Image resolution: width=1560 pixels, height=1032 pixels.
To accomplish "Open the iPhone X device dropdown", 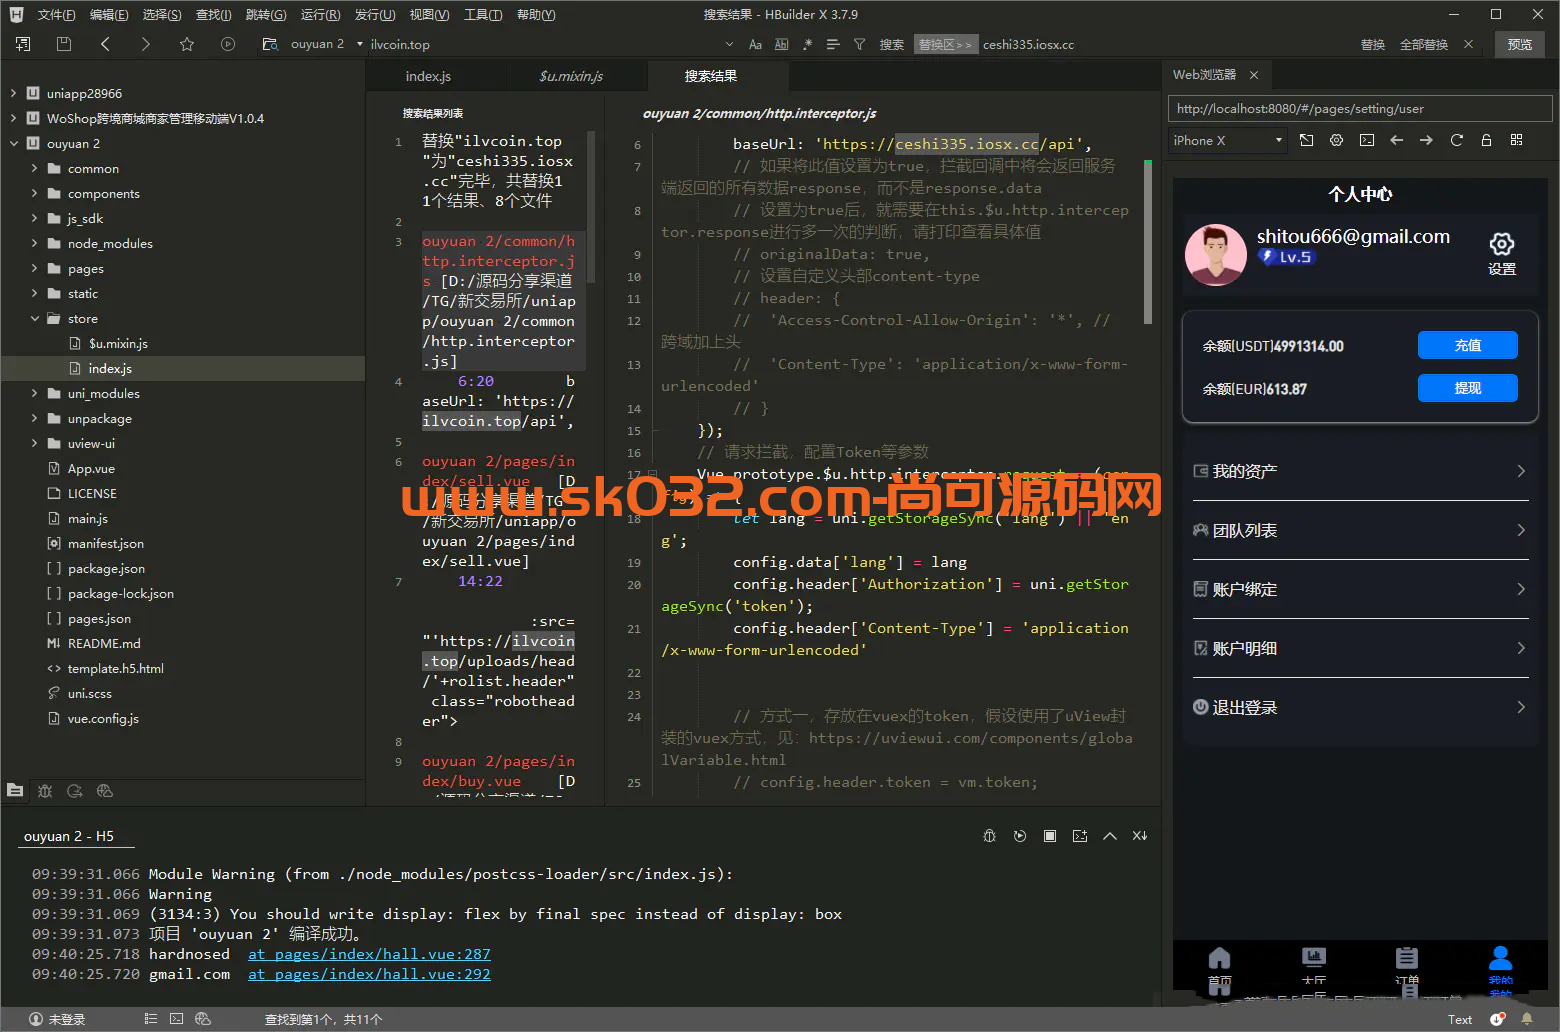I will point(1227,141).
